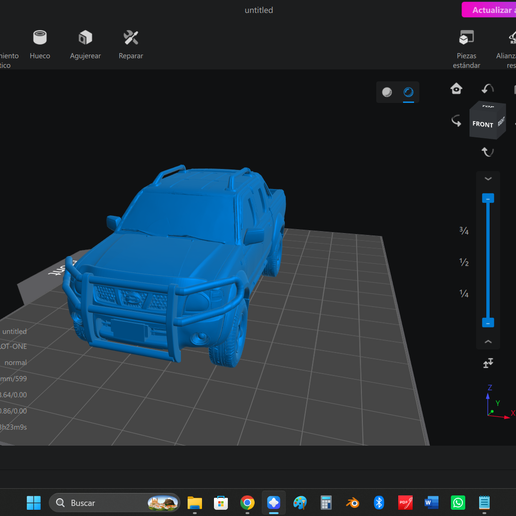Open the Paint palette app in taskbar
The width and height of the screenshot is (516, 516).
point(300,503)
